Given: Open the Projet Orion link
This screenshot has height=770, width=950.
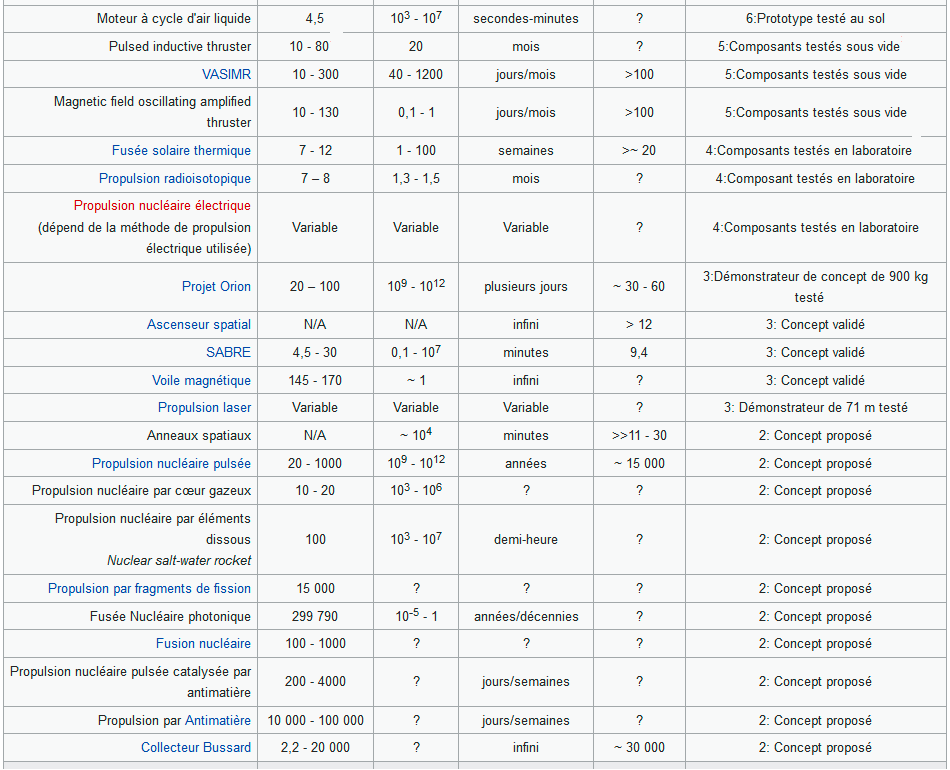Looking at the screenshot, I should click(x=216, y=287).
